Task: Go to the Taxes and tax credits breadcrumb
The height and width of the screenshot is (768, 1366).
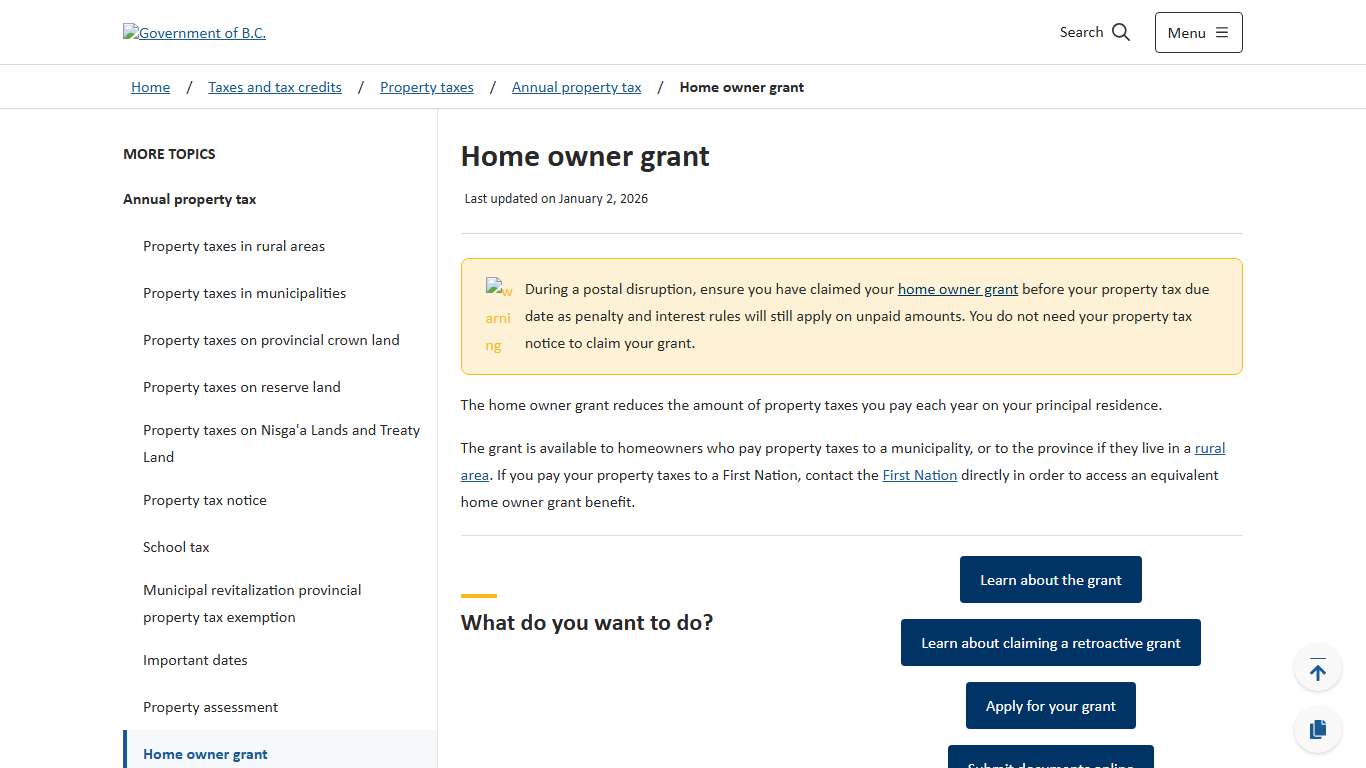Action: coord(274,87)
